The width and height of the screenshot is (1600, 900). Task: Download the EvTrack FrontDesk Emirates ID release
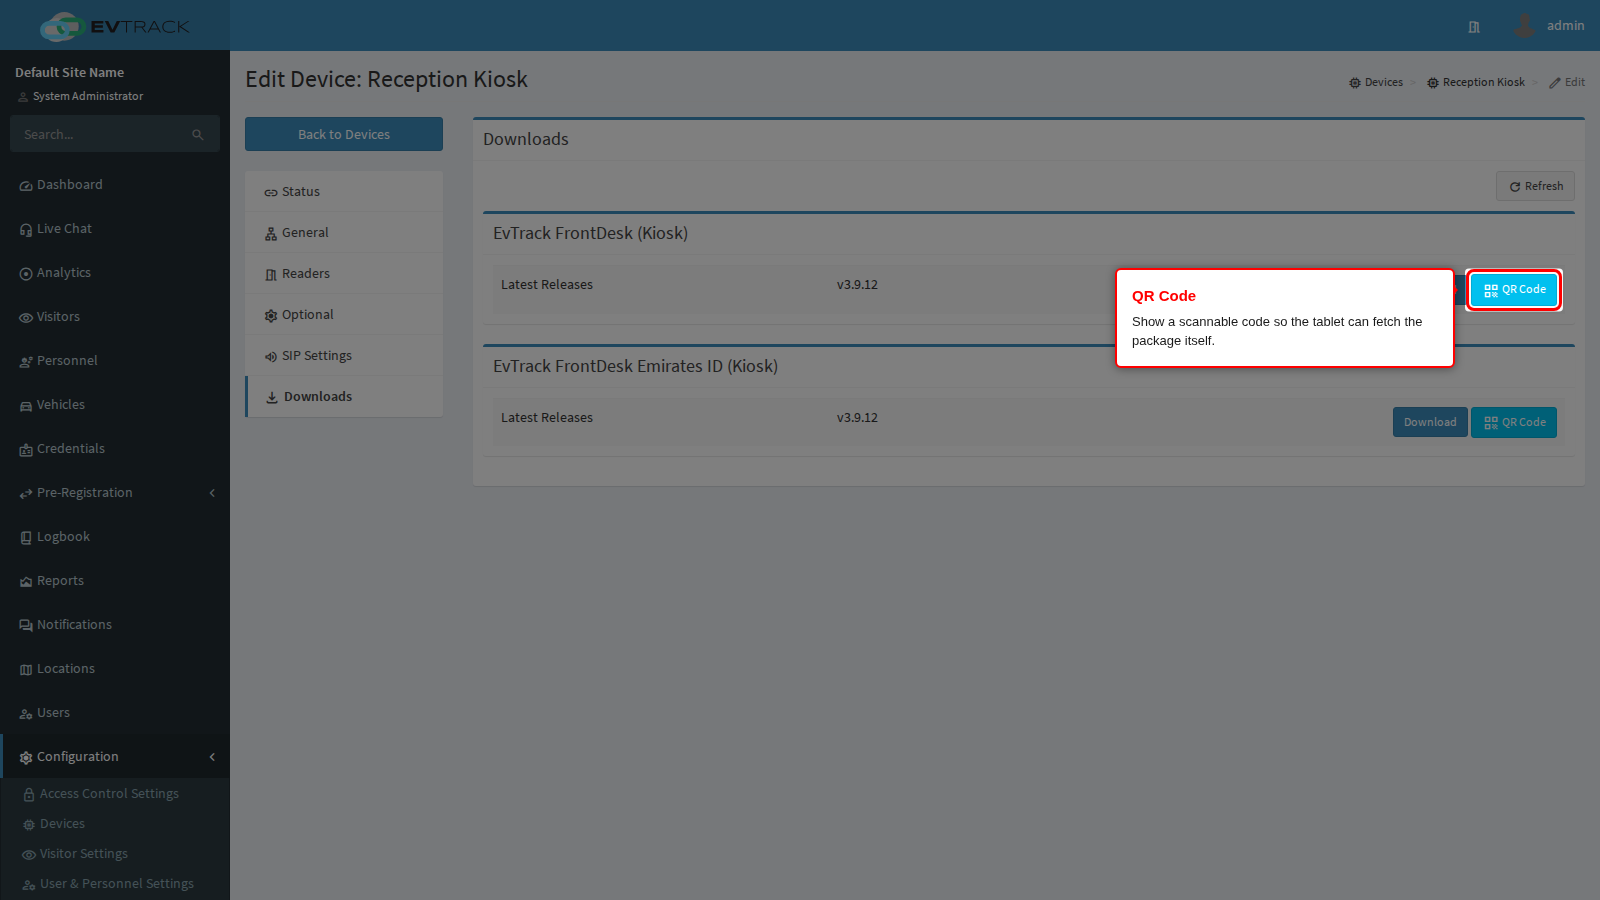coord(1430,422)
